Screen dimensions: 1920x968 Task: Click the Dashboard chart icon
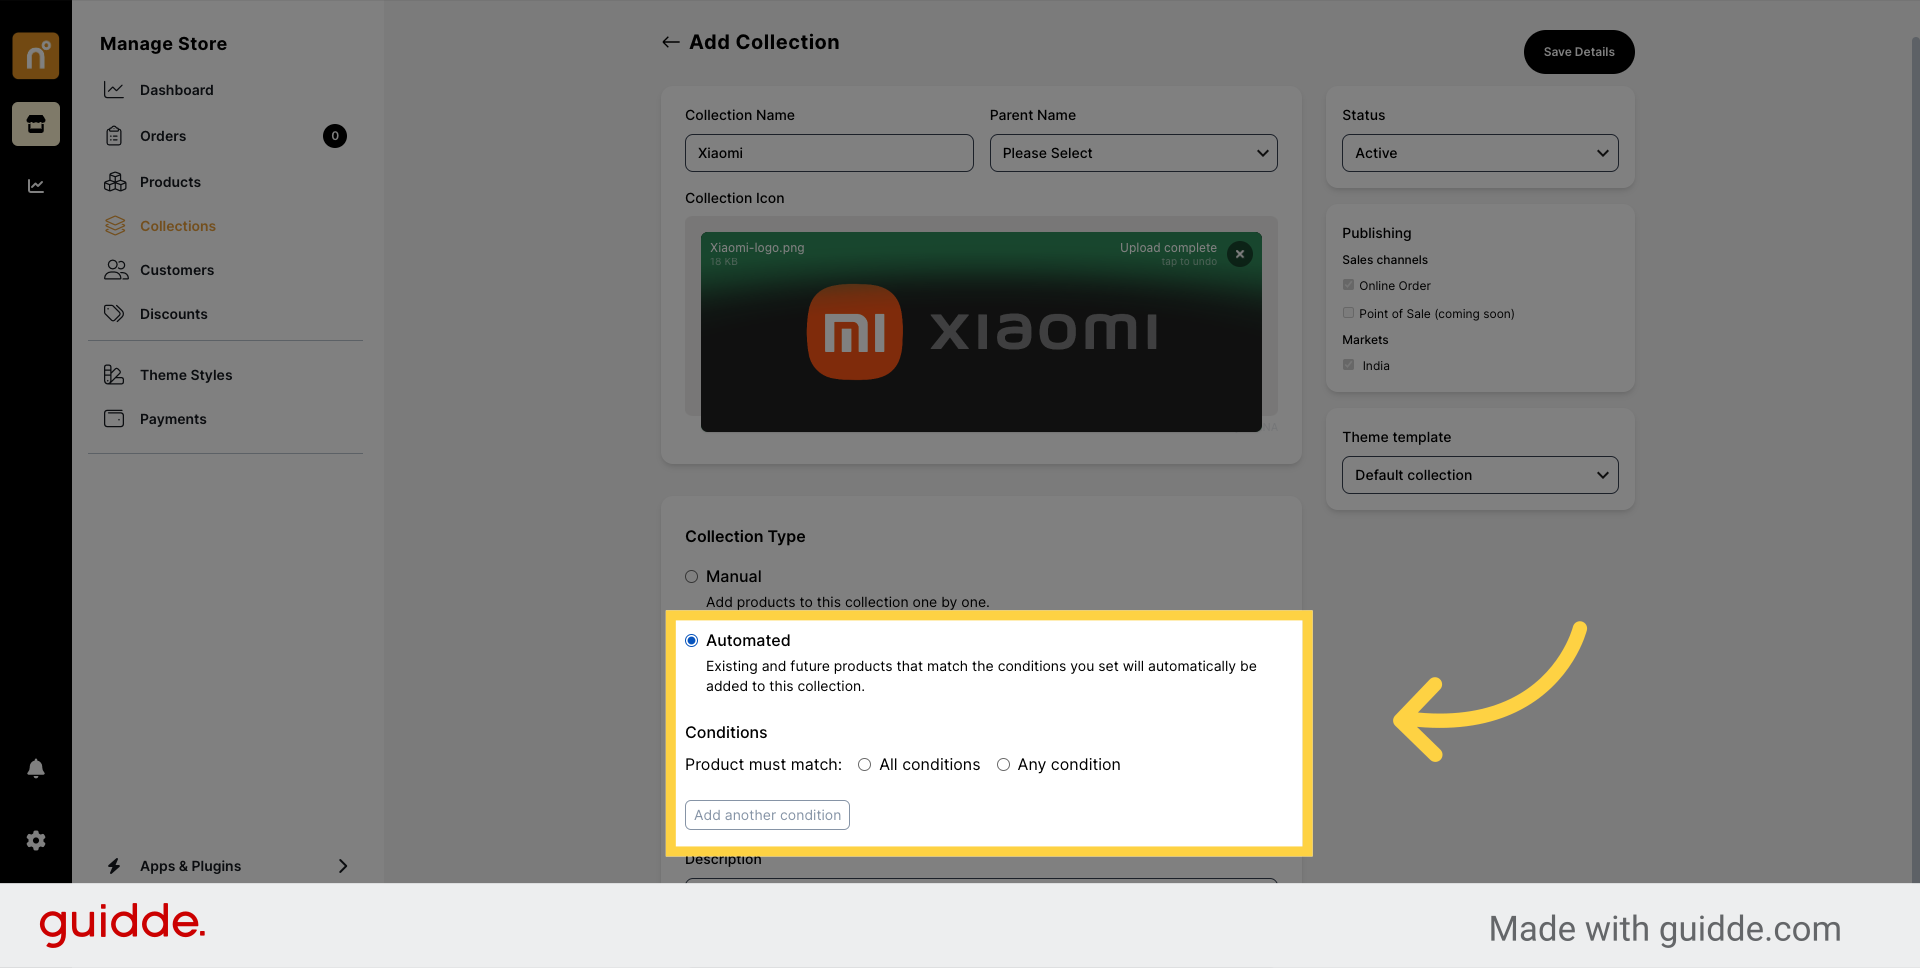click(x=115, y=90)
